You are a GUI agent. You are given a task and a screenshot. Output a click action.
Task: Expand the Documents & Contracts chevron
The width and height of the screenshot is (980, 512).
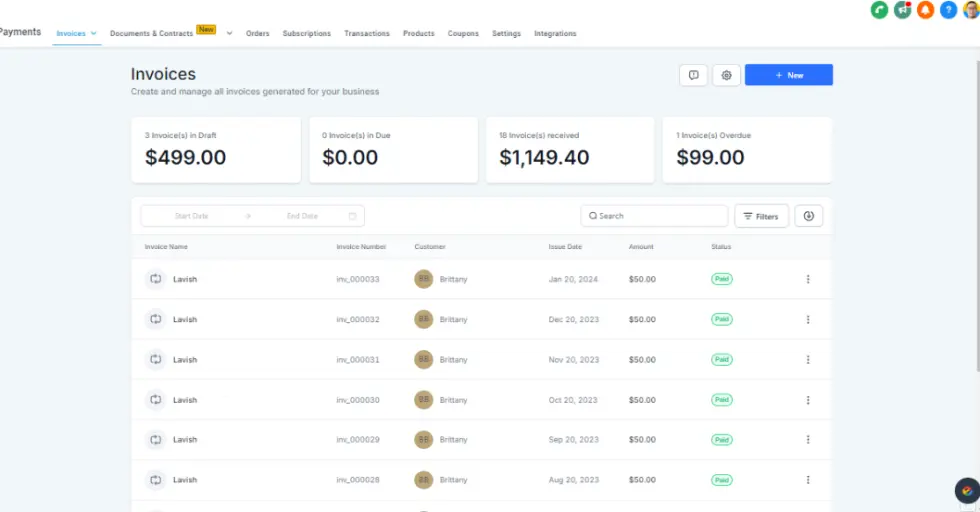pos(229,33)
